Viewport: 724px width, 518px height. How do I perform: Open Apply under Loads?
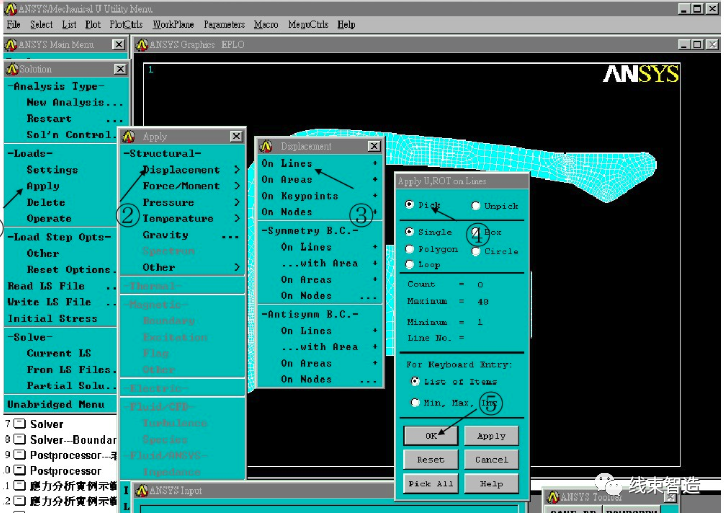[x=43, y=186]
